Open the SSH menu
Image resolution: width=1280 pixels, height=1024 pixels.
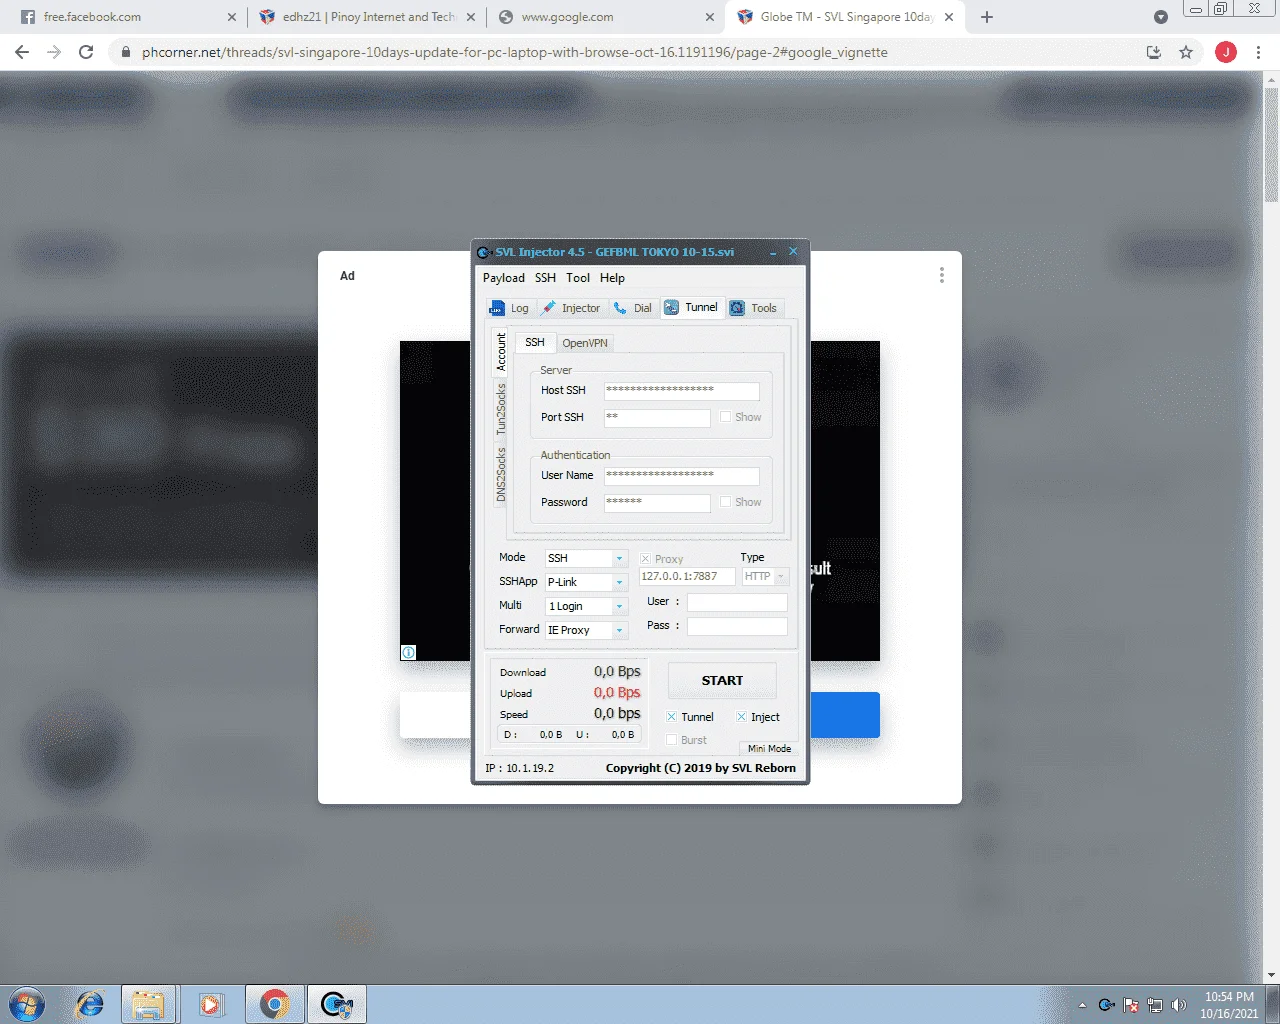tap(545, 278)
